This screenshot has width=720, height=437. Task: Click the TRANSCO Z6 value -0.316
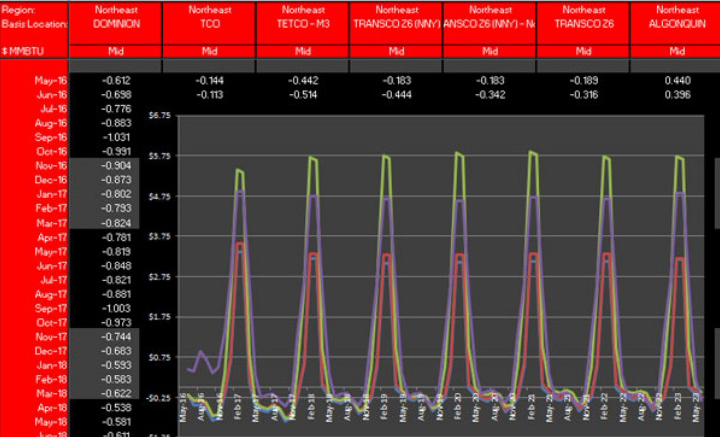(584, 95)
